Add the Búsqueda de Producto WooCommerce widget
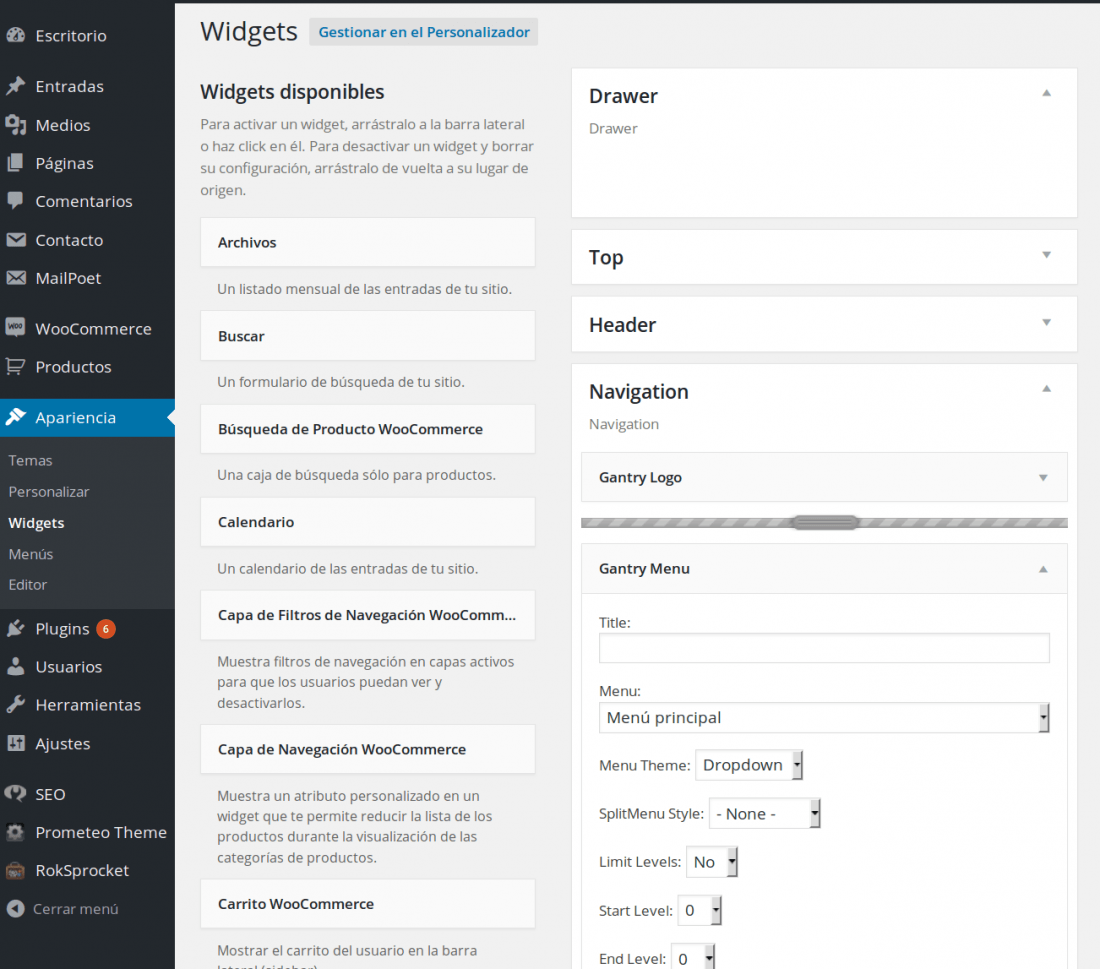Screen dimensions: 1100x969 coord(368,429)
